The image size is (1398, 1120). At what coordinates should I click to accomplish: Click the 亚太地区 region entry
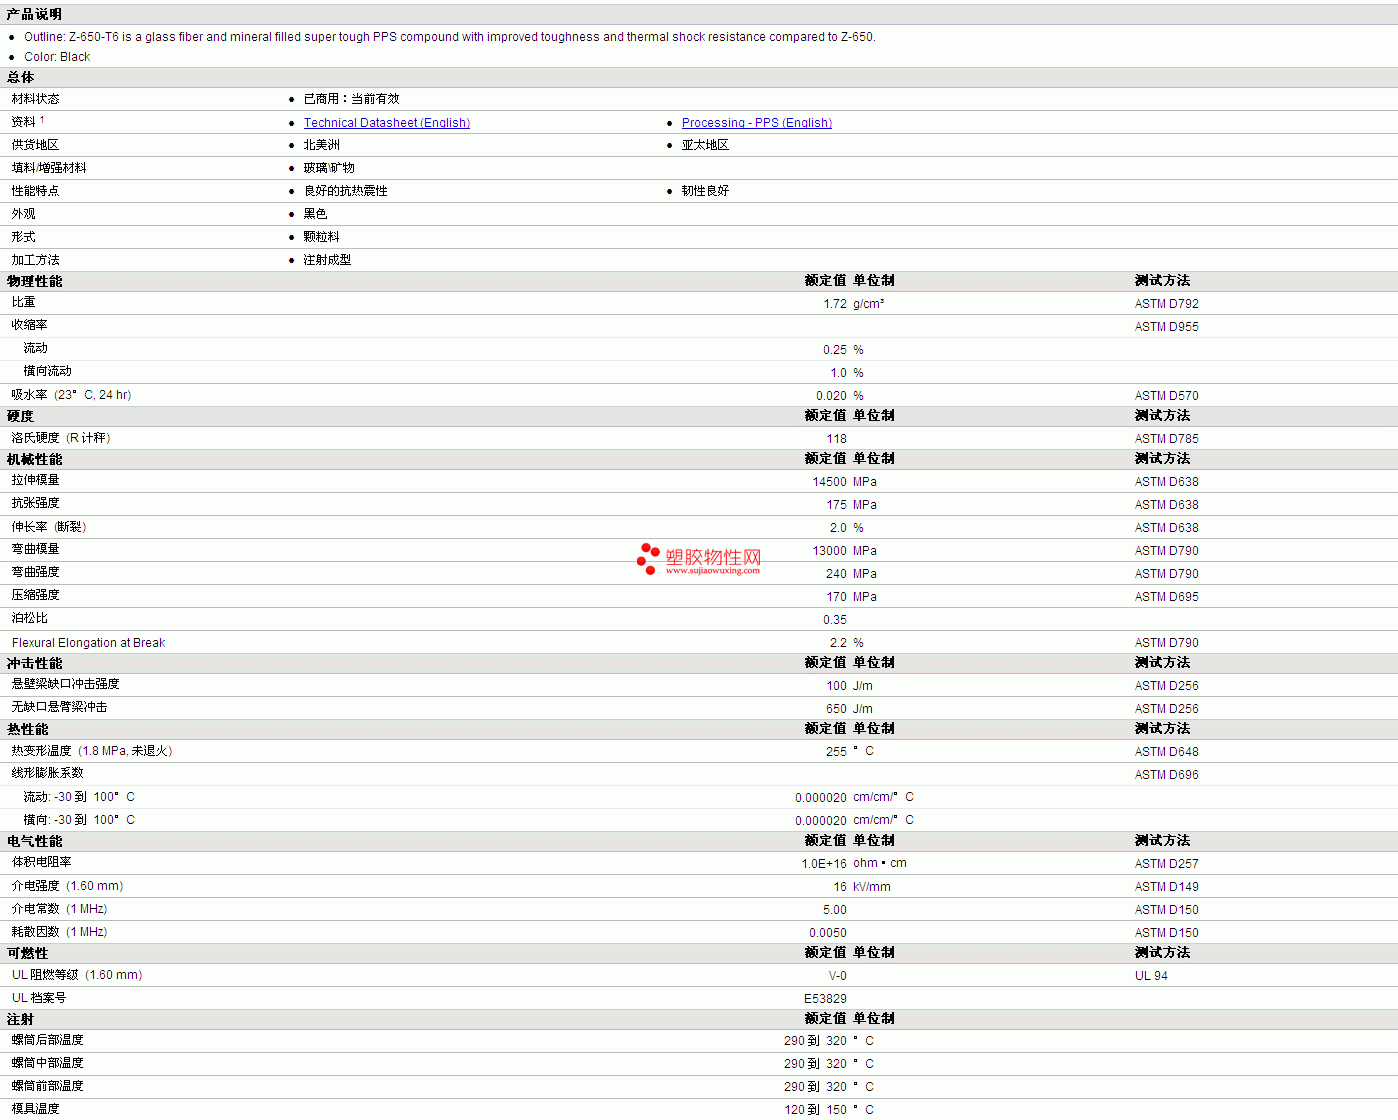pyautogui.click(x=706, y=145)
